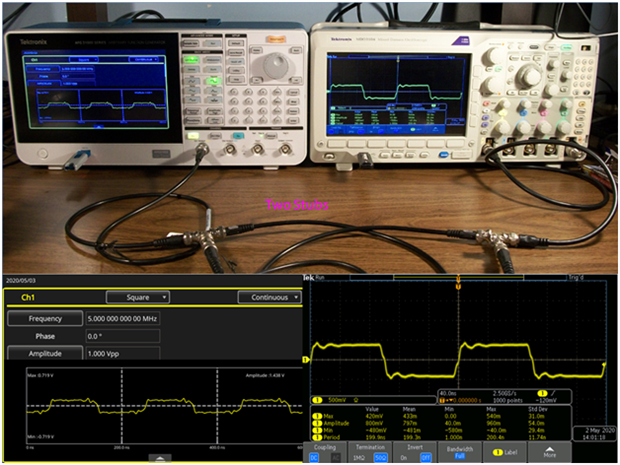Click the 2020/05/03 date on the generator

coord(21,280)
